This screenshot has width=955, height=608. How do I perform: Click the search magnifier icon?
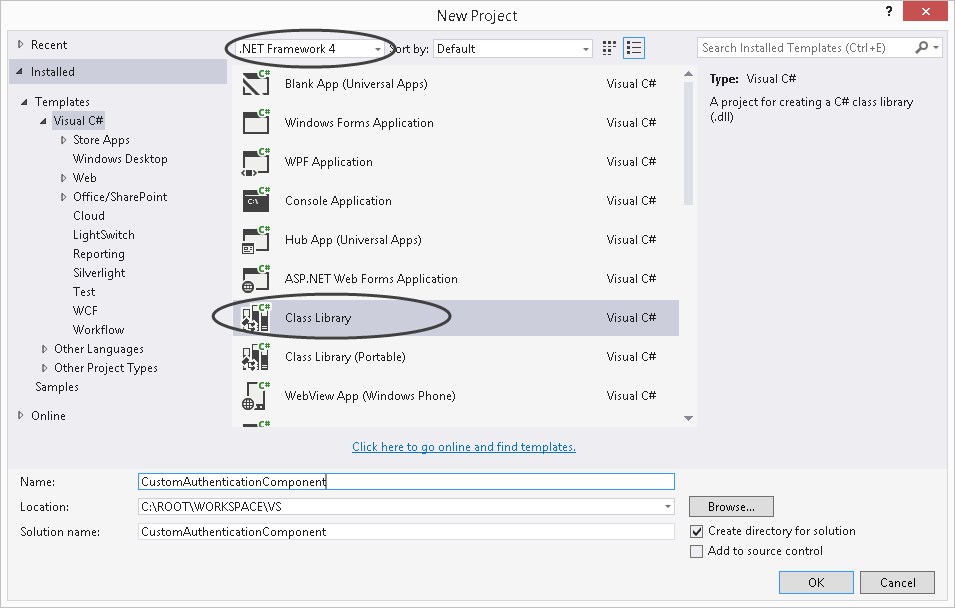pyautogui.click(x=922, y=47)
